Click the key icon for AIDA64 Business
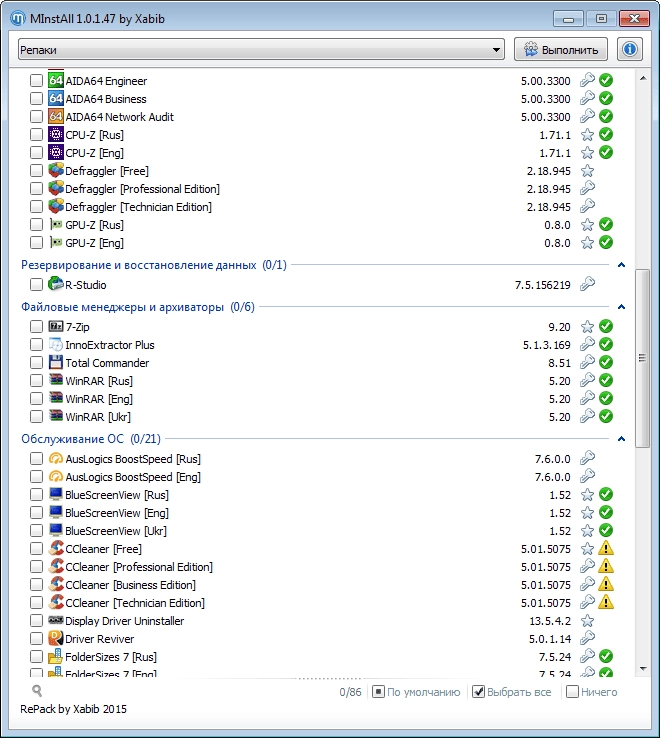 (587, 98)
